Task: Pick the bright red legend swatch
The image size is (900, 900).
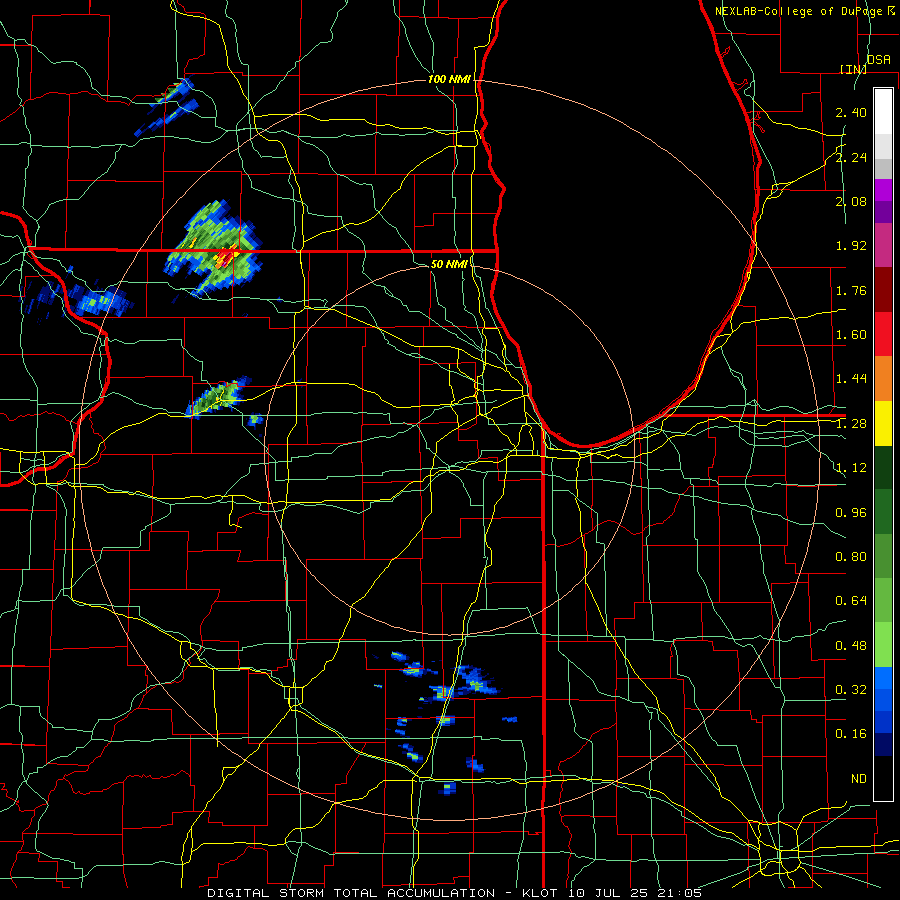Action: click(x=883, y=334)
